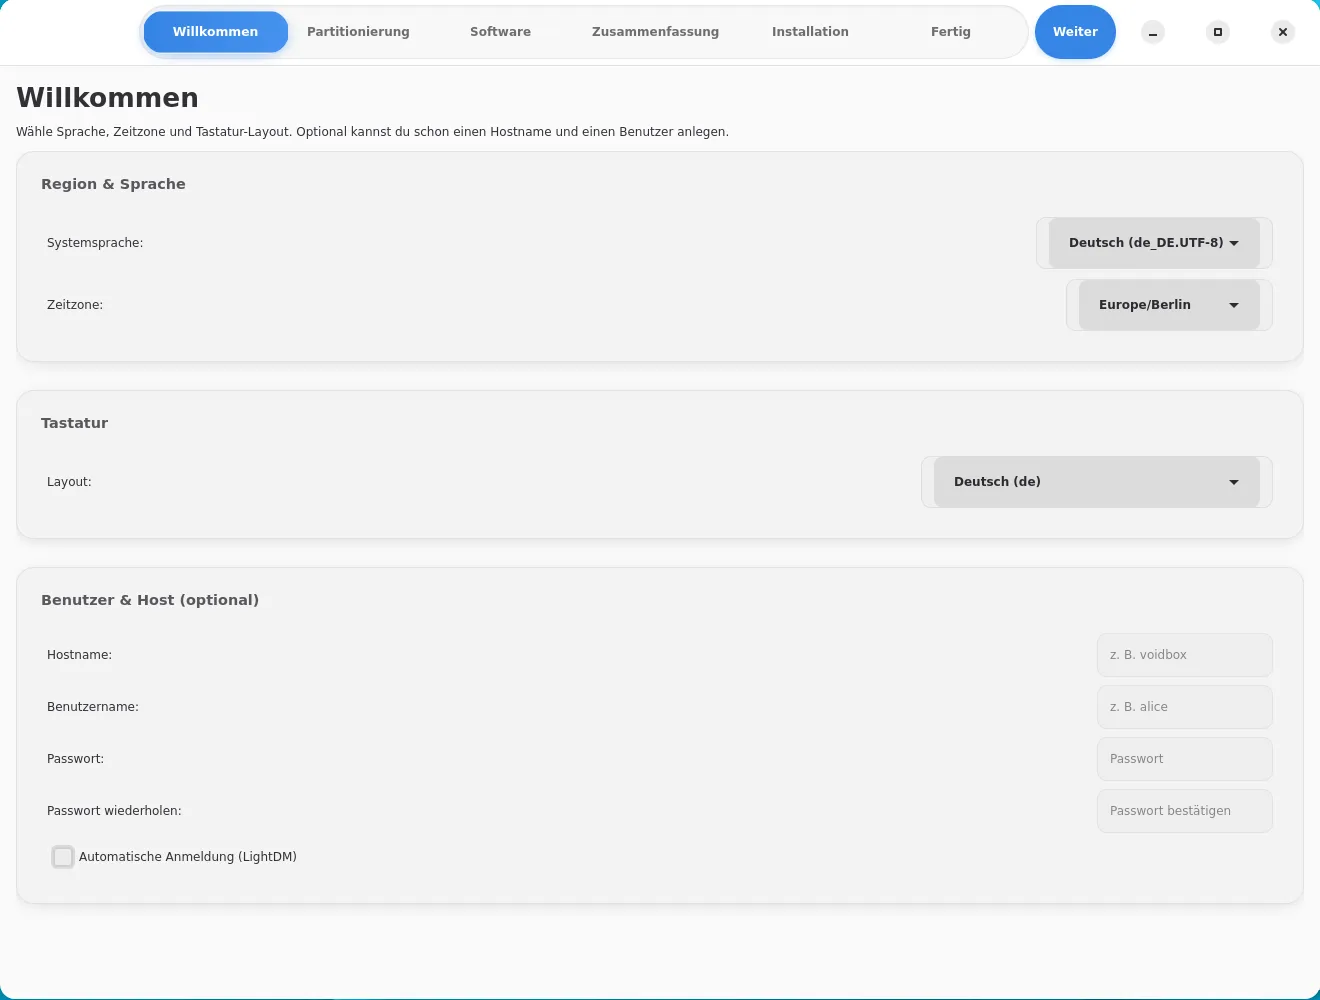Click into the Benutzername text field

pyautogui.click(x=1184, y=707)
